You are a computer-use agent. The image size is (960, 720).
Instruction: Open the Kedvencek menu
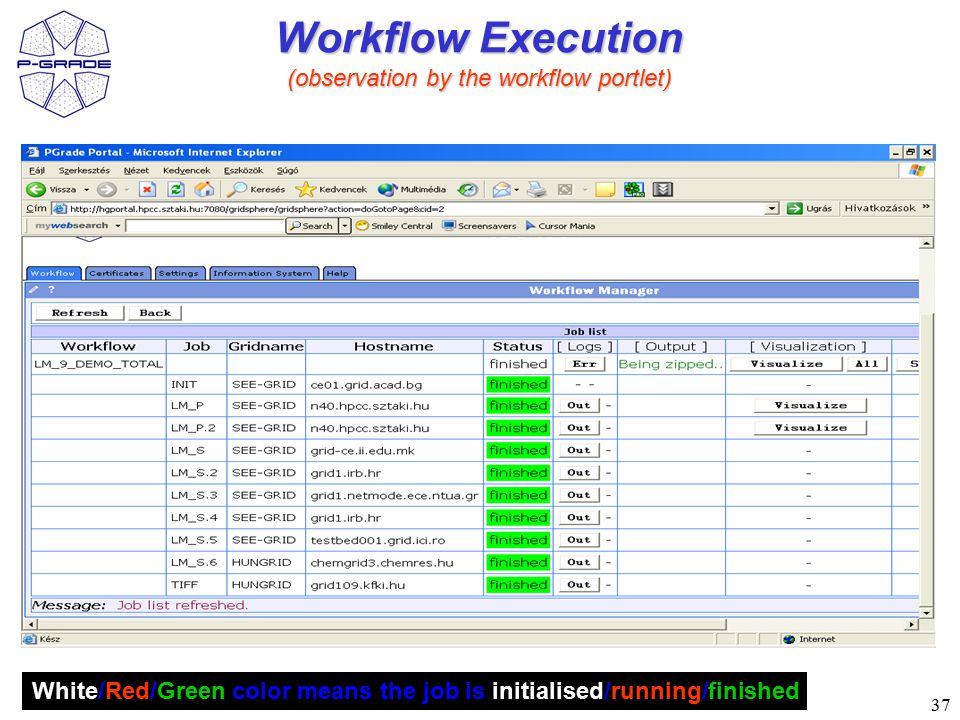click(x=186, y=170)
